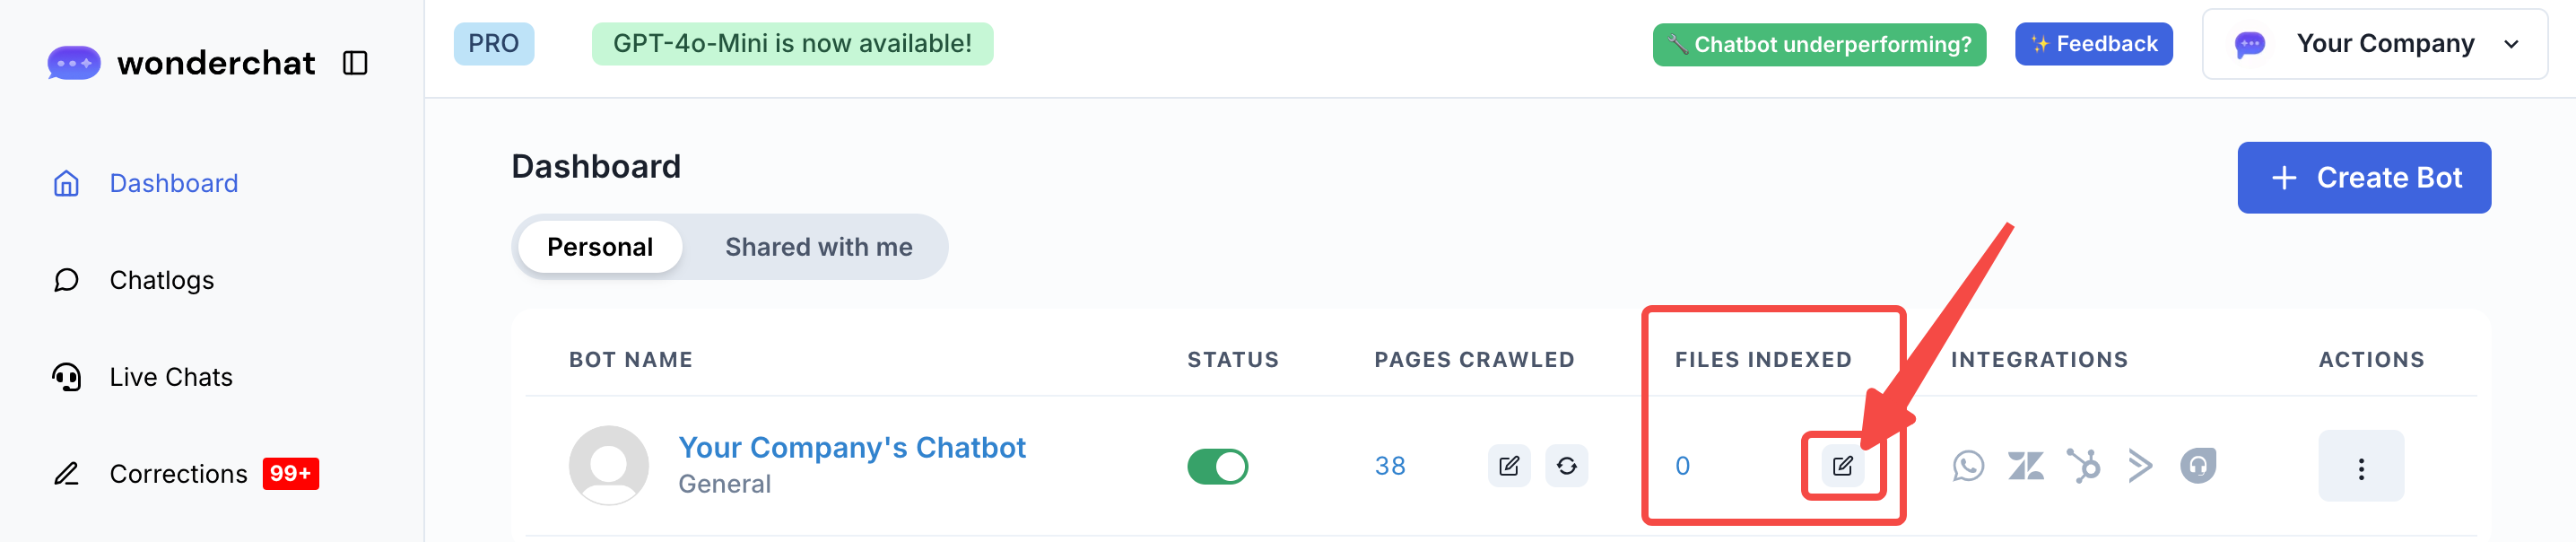The image size is (2576, 542).
Task: Open the WhatsApp integration icon
Action: 1967,466
